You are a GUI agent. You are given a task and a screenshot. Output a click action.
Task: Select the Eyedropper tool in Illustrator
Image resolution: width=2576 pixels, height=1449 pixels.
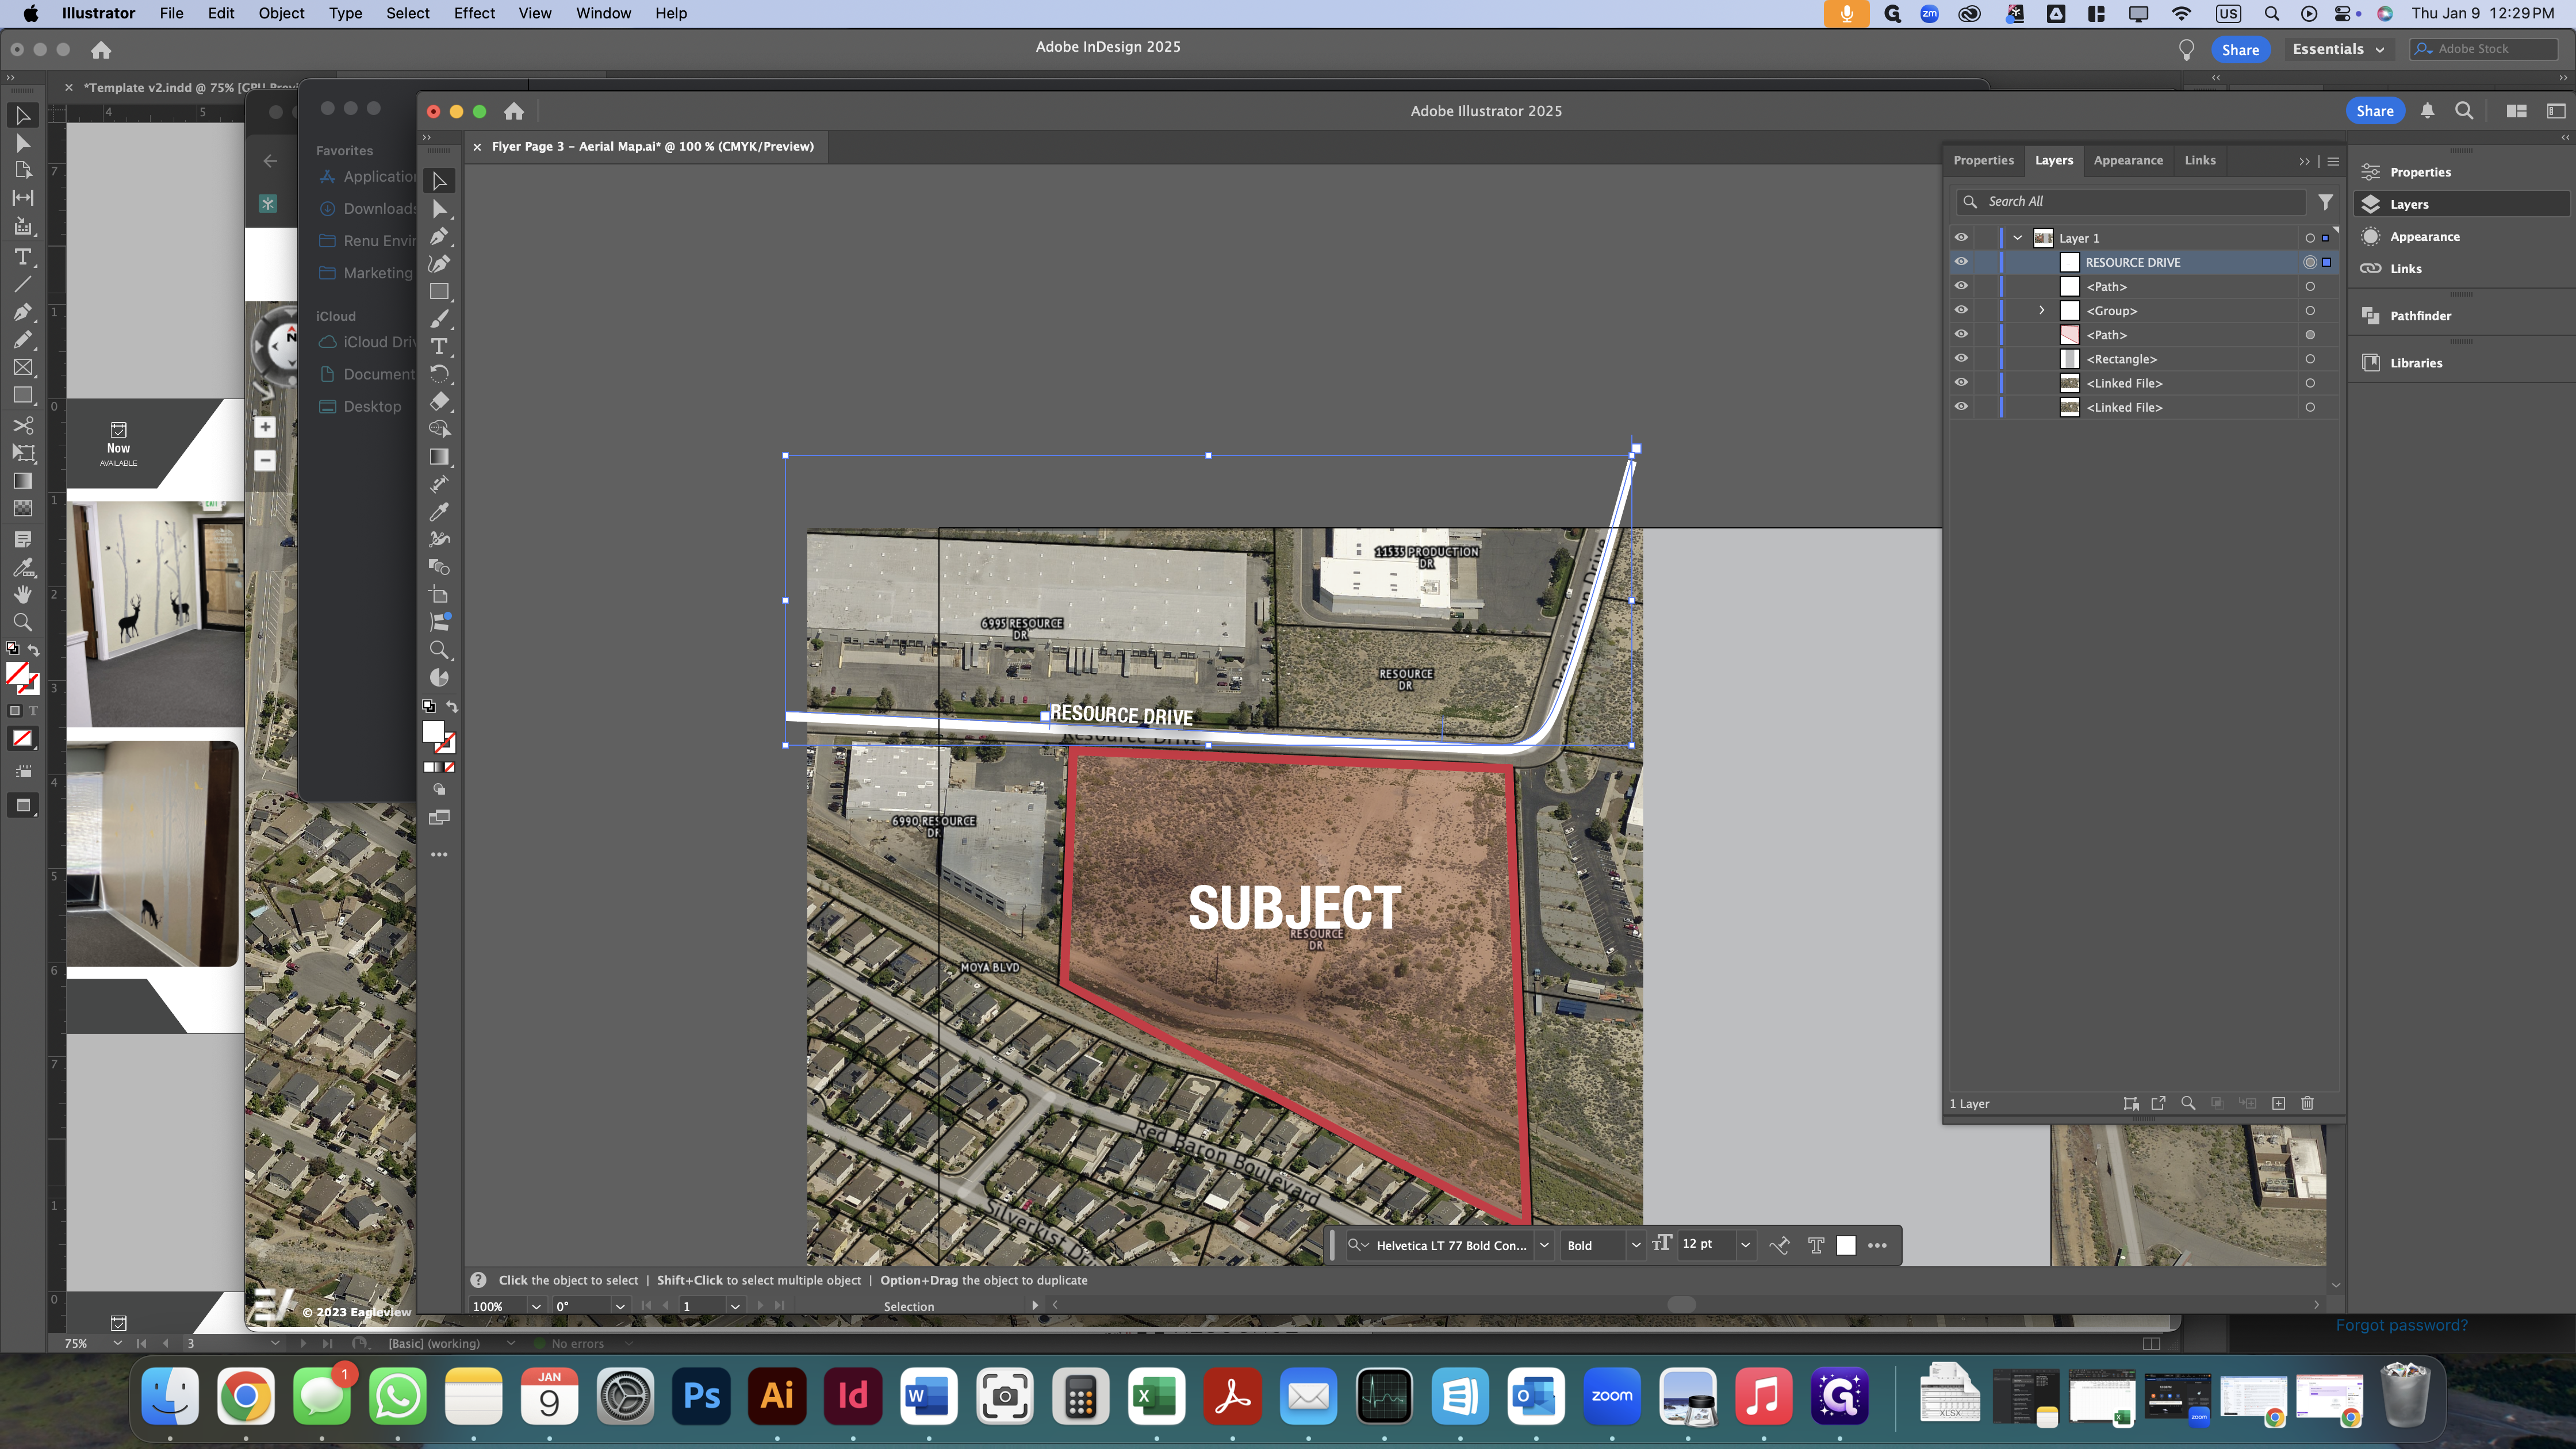click(439, 512)
